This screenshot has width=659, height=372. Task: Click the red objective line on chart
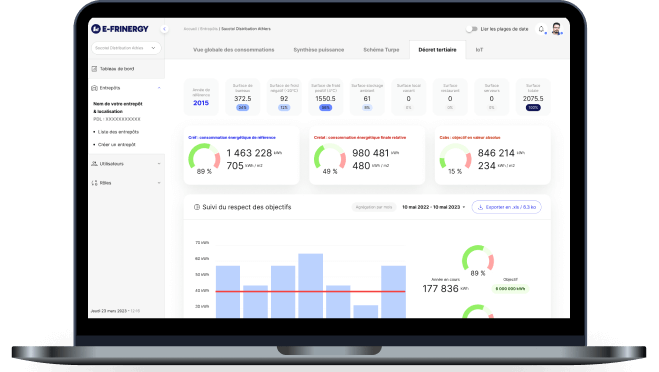[310, 291]
